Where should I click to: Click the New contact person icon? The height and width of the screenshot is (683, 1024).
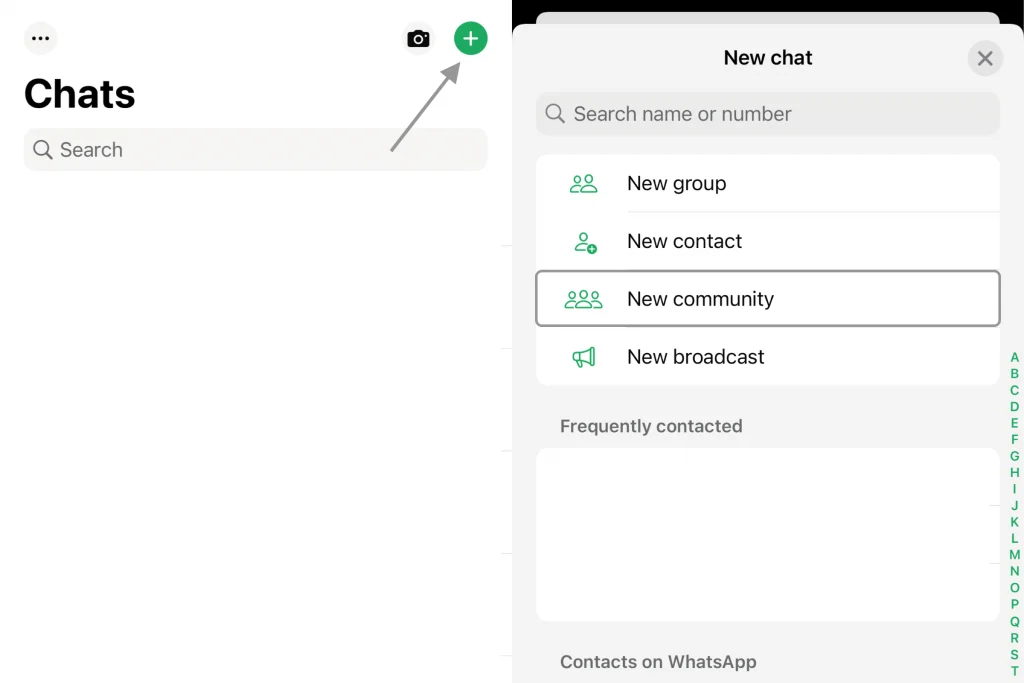(x=585, y=242)
